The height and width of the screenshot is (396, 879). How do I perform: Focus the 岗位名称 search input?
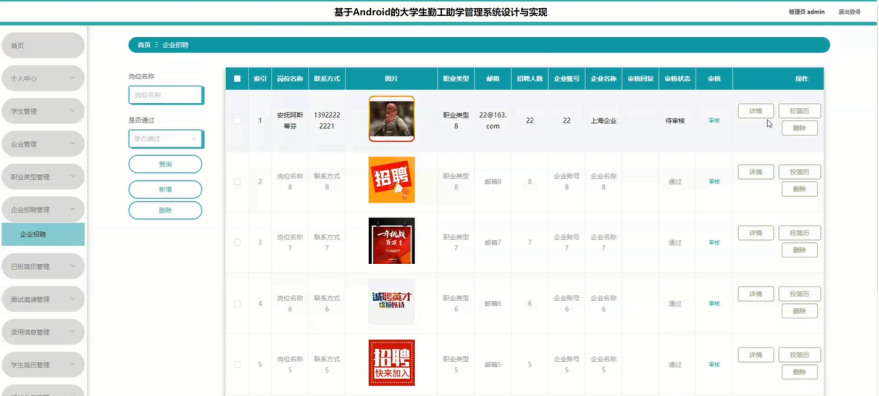(x=166, y=95)
